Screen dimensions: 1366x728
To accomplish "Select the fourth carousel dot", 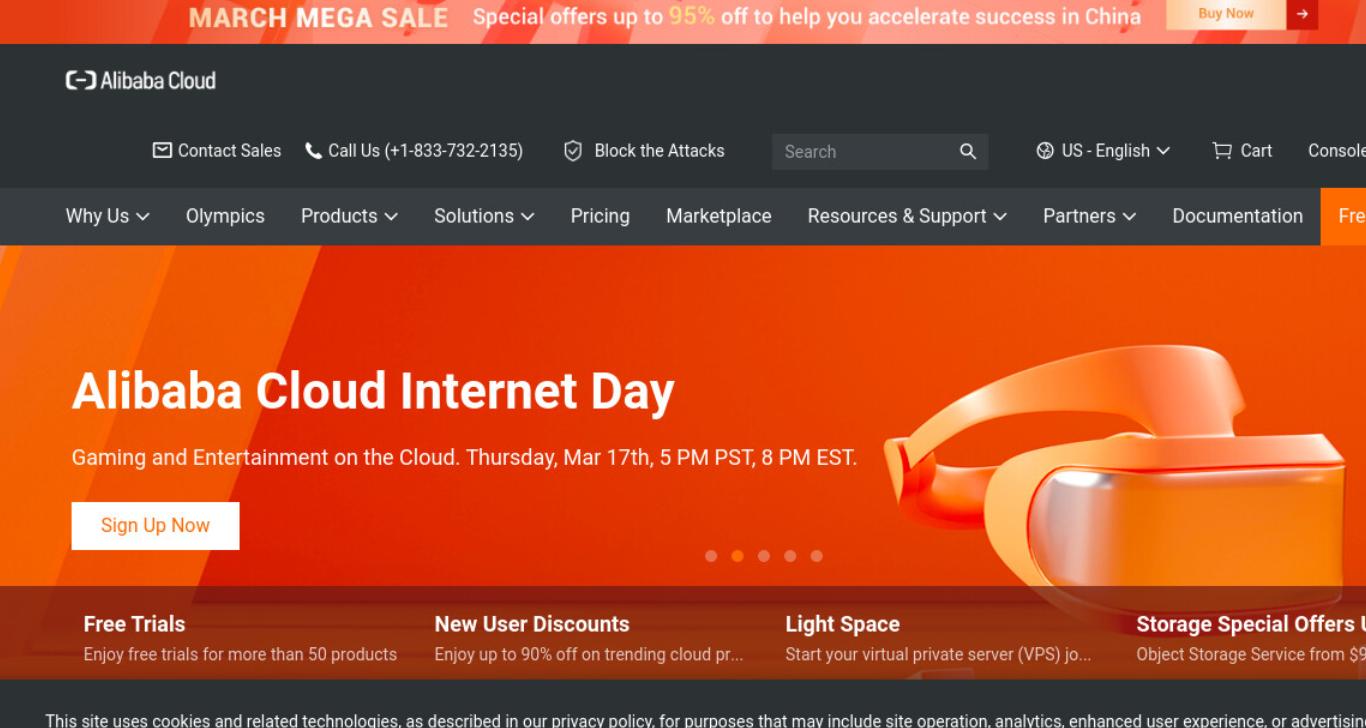I will [790, 556].
